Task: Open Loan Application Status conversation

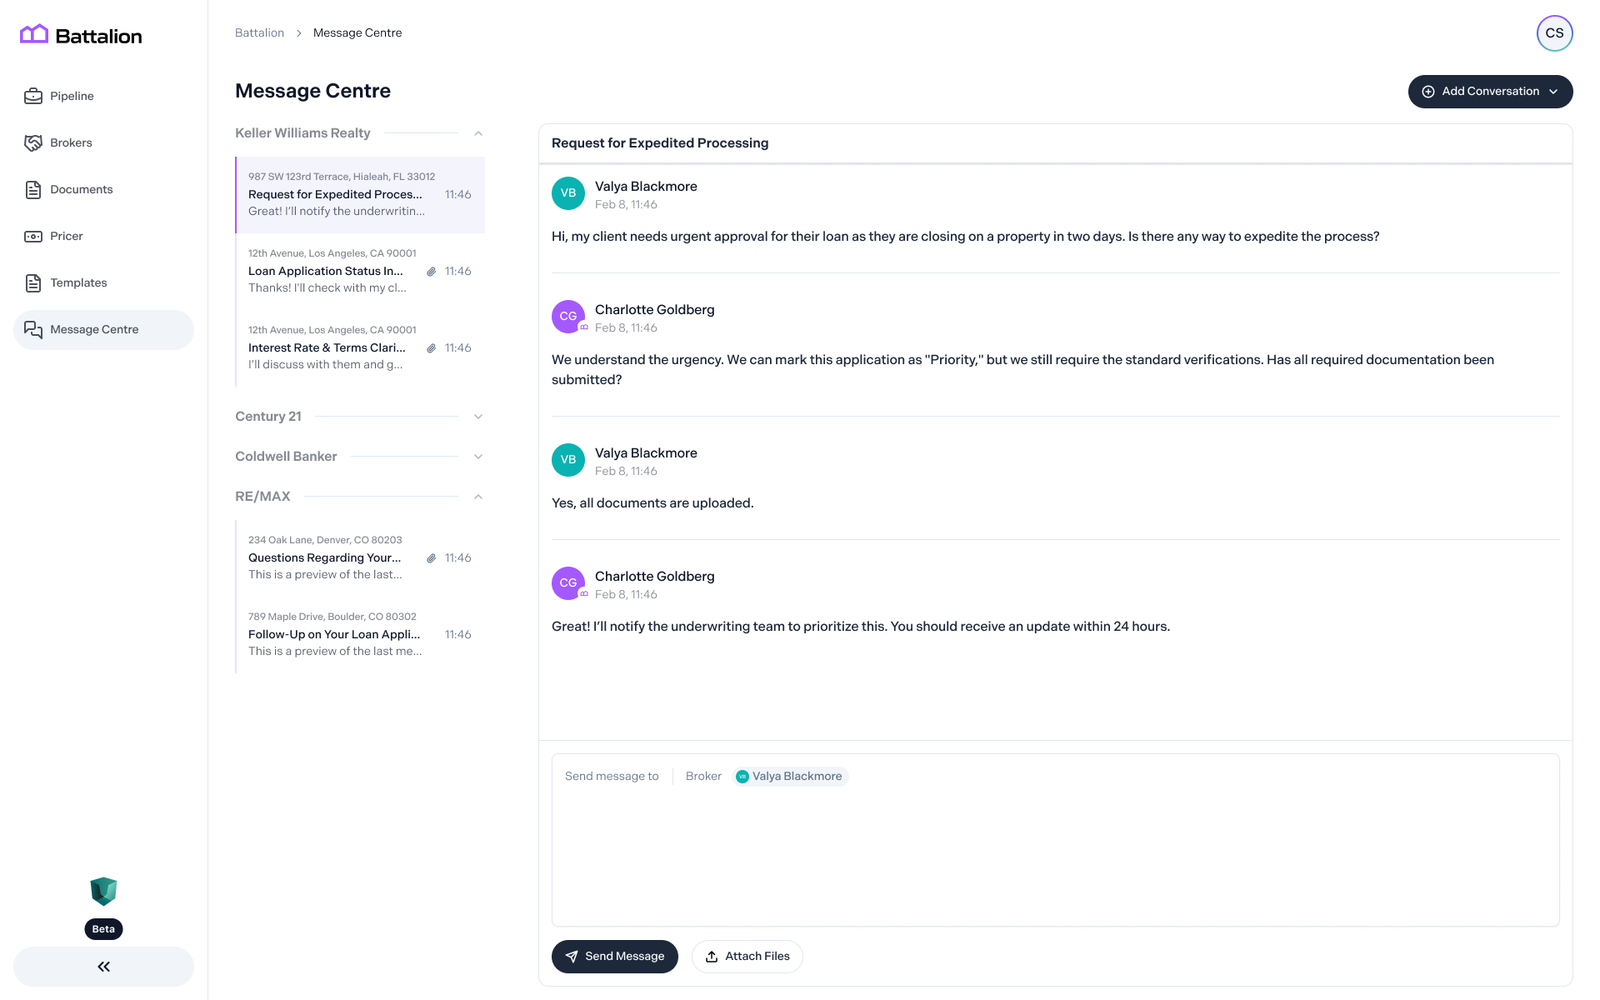Action: (x=360, y=271)
